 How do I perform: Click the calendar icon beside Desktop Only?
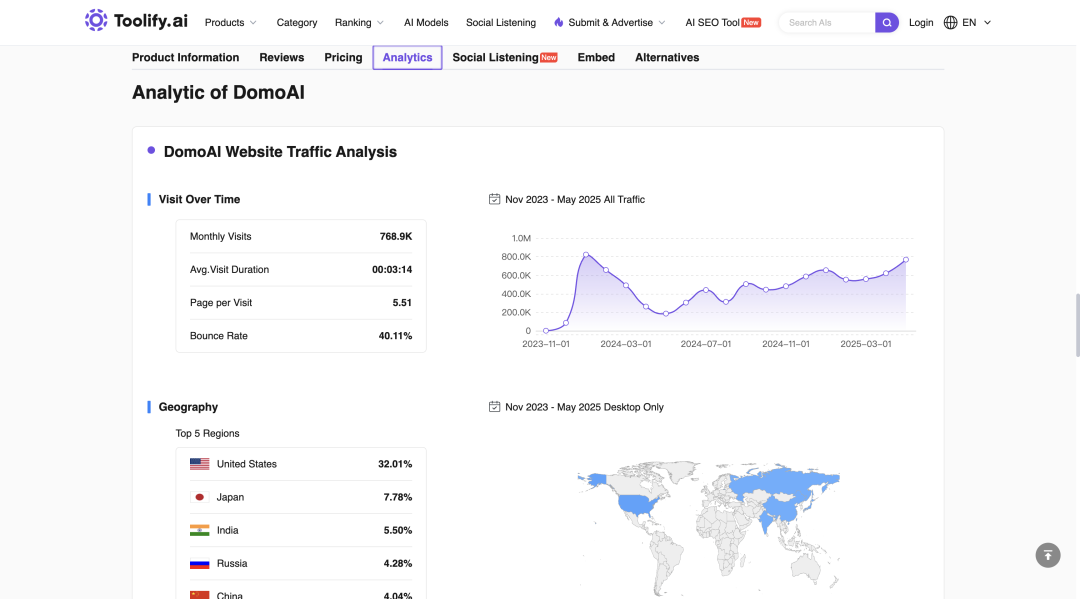(x=494, y=407)
